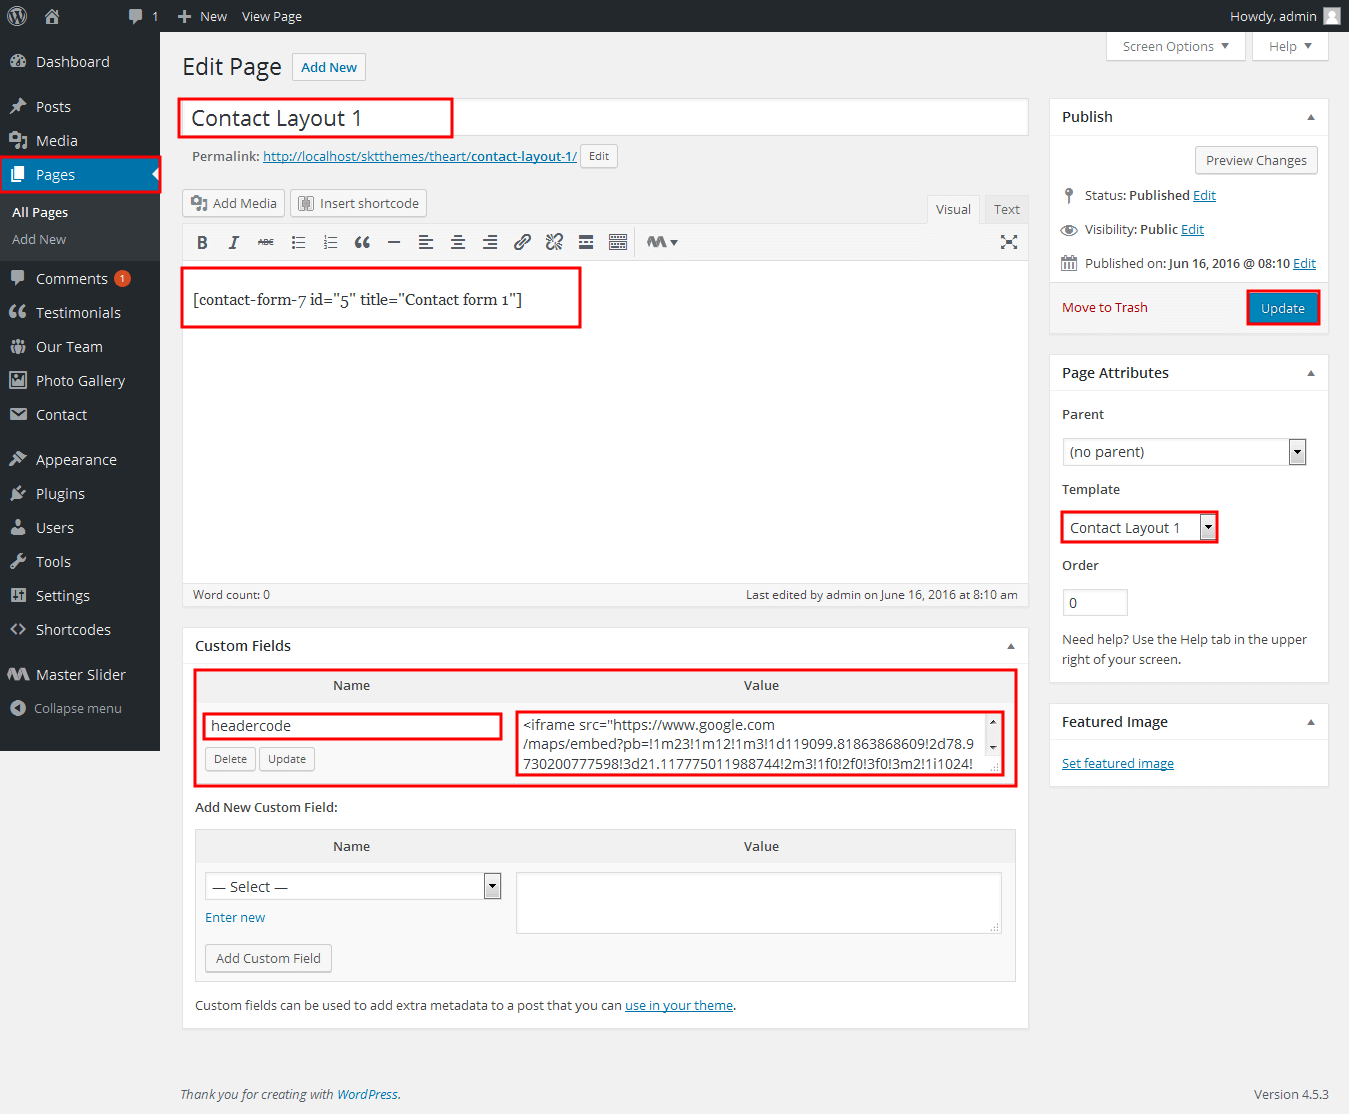The width and height of the screenshot is (1349, 1114).
Task: Click the blue Update publish button
Action: point(1283,308)
